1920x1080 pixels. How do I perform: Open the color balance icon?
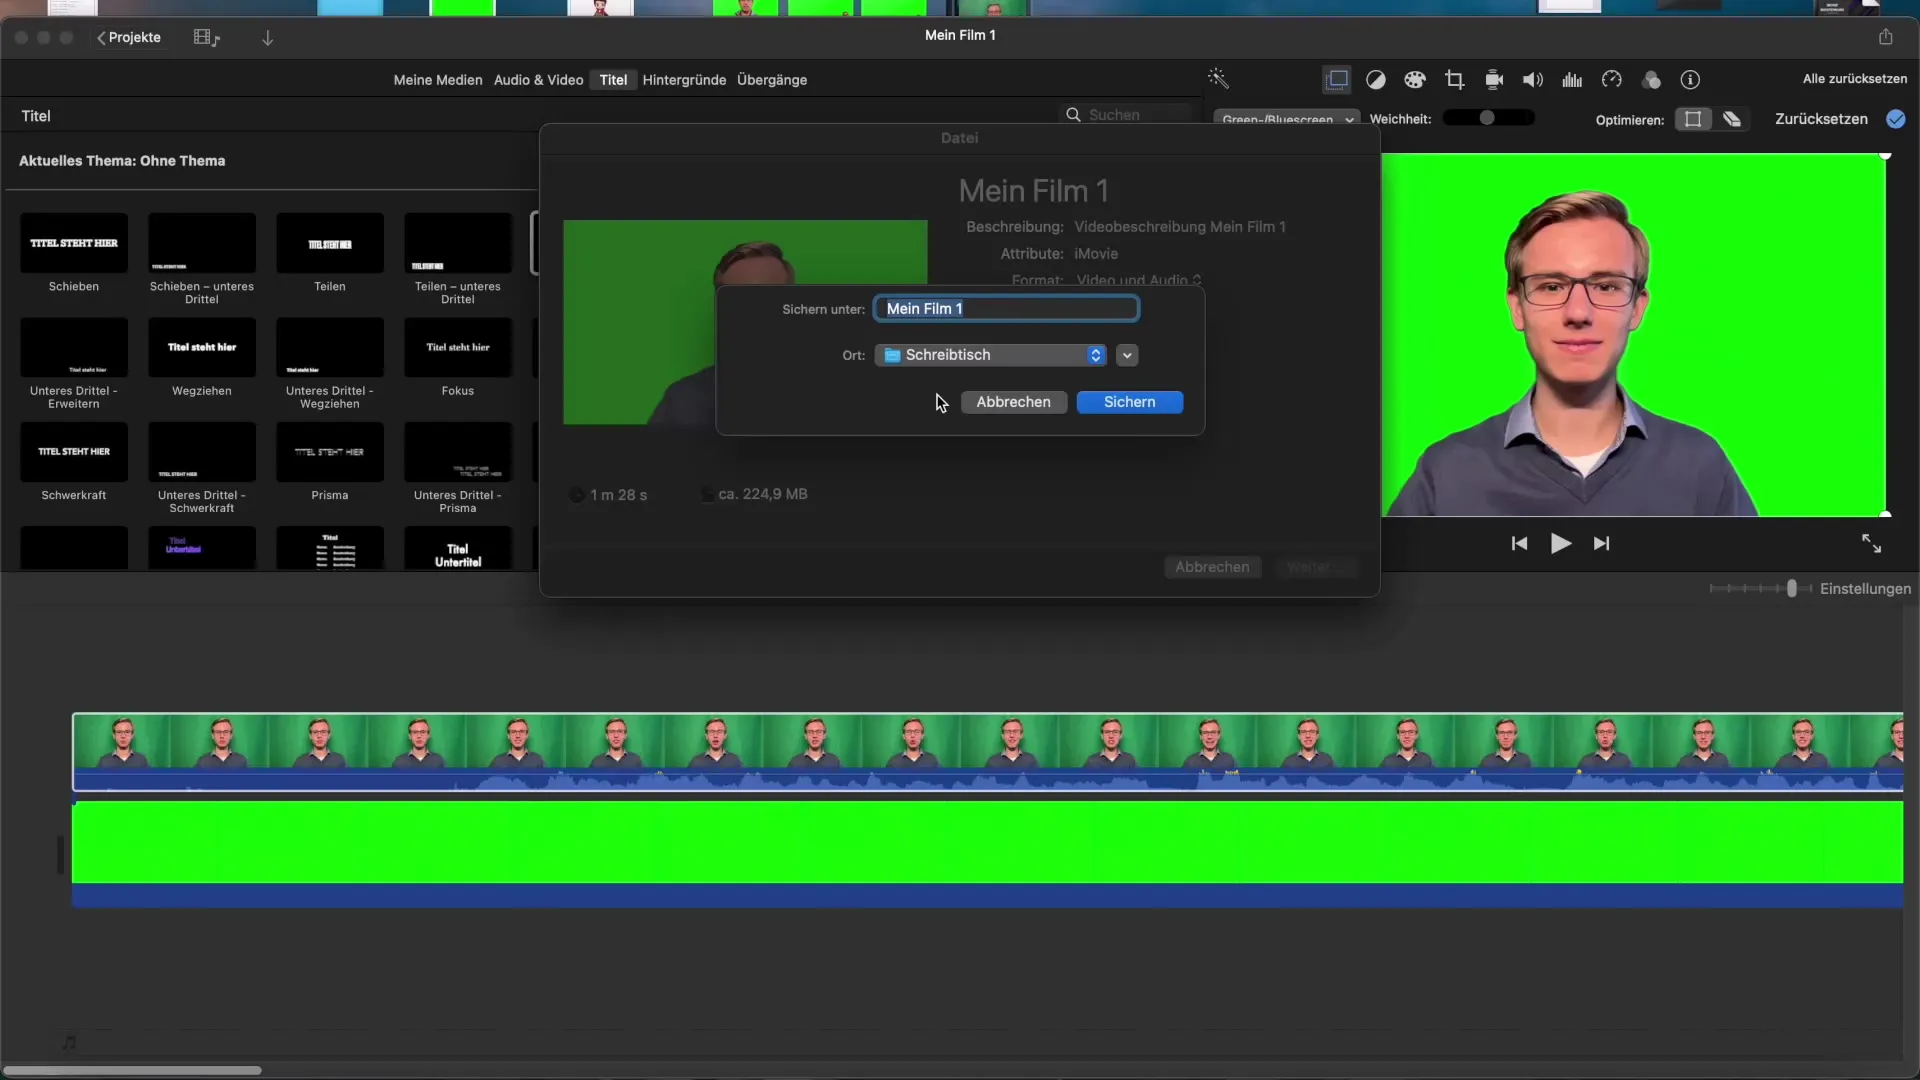pos(1376,80)
